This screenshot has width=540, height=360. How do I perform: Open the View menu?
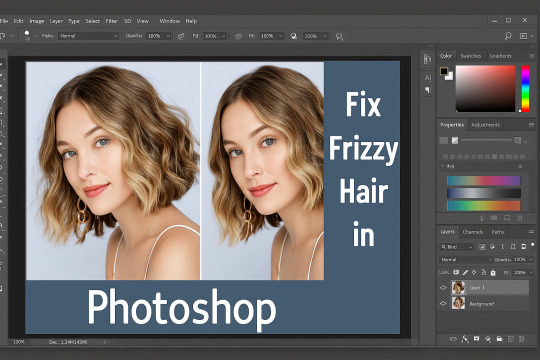click(x=143, y=21)
